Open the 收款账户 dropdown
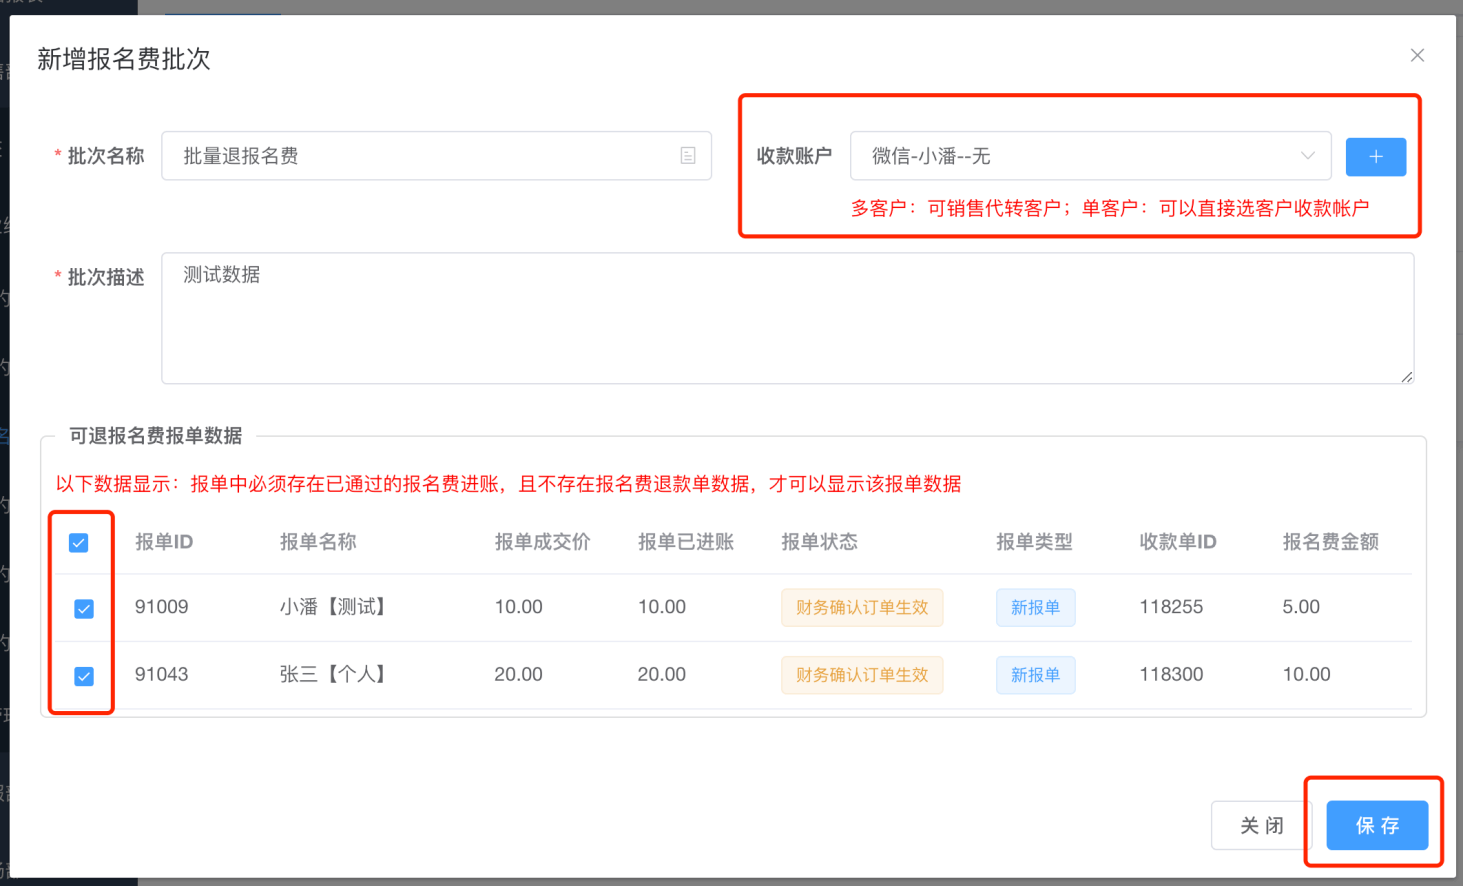Viewport: 1463px width, 886px height. 1070,156
